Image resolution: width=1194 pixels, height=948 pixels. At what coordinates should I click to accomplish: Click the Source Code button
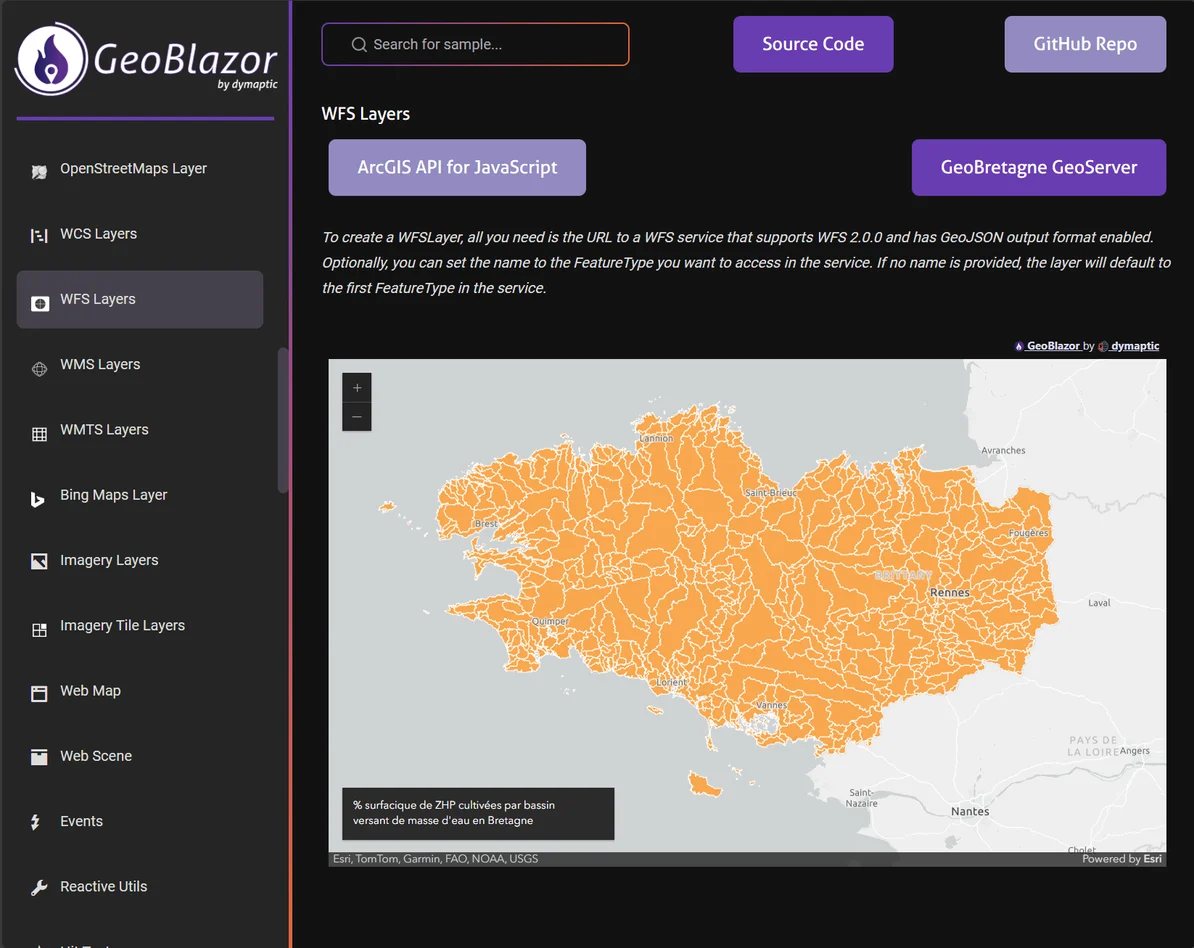pos(813,44)
